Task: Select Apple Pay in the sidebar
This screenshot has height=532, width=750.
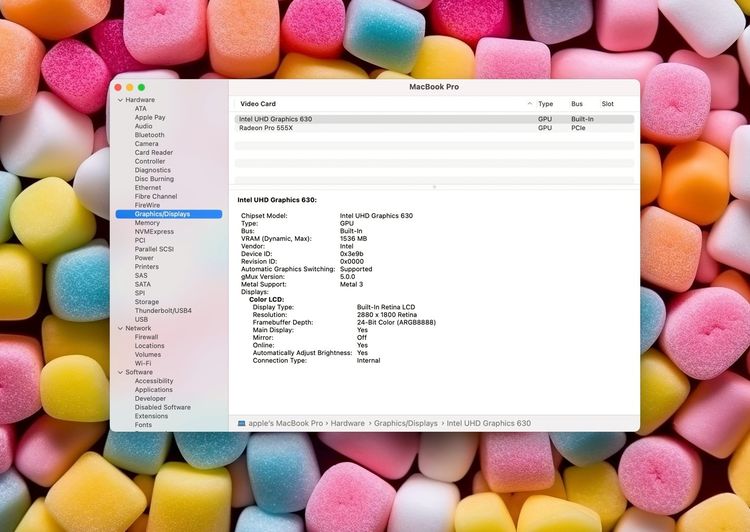Action: [150, 117]
